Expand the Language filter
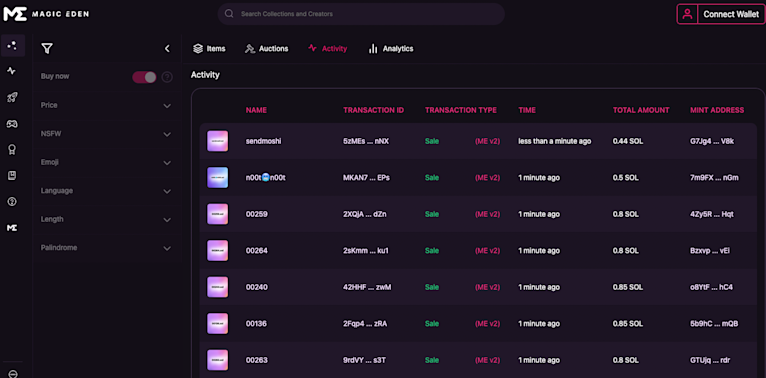 [106, 191]
